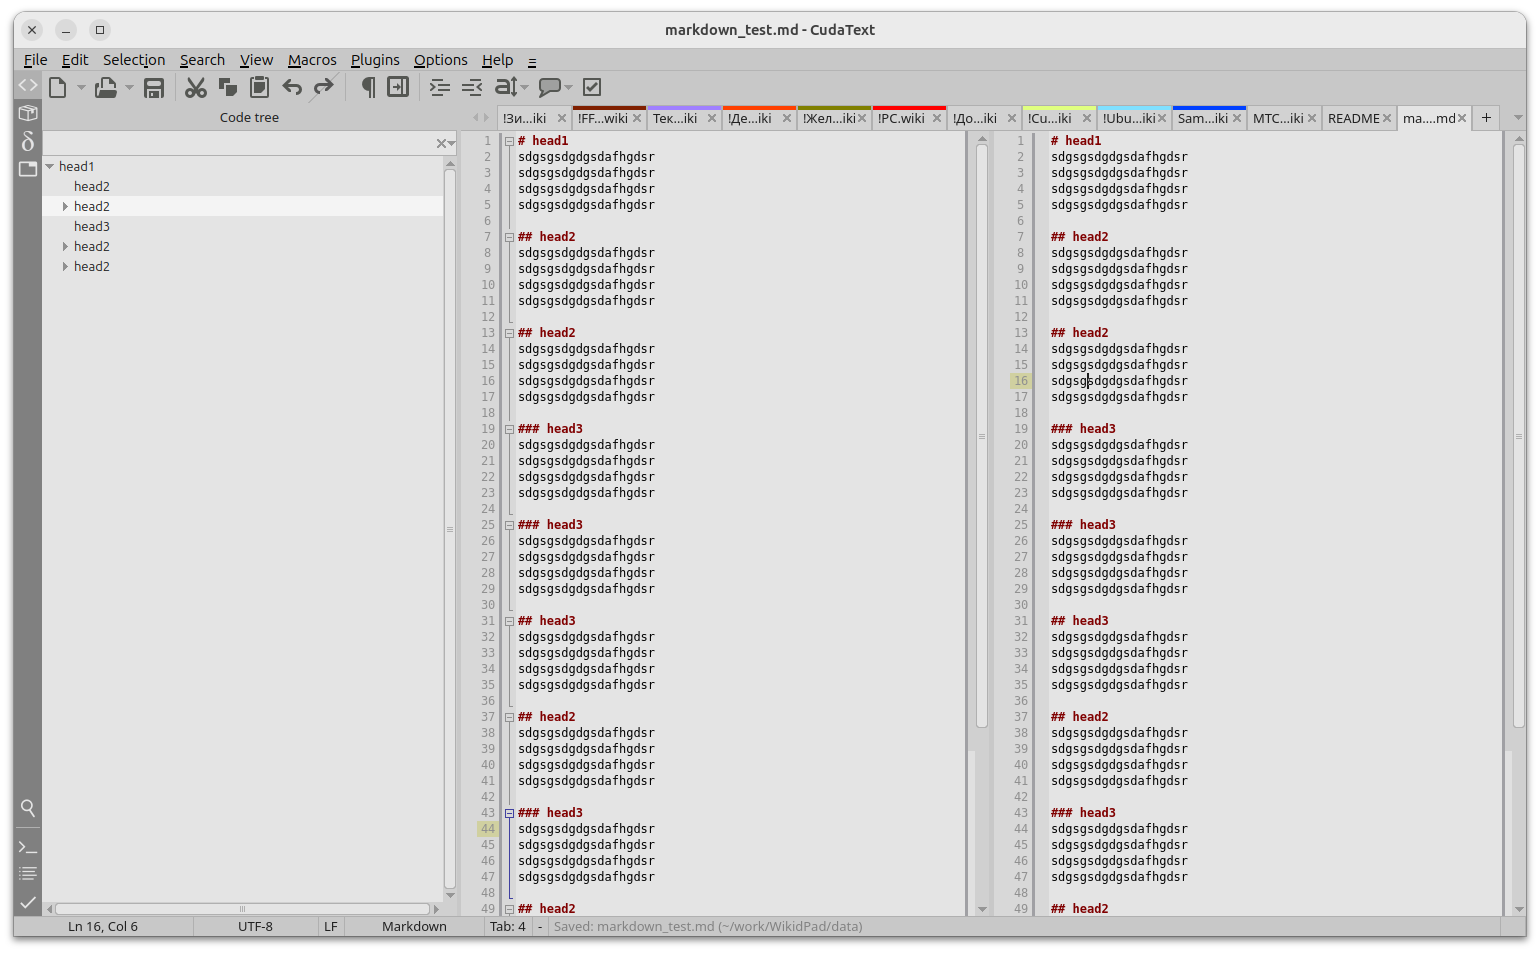Click the Cut scissors icon
Screen dimensions: 1540x953
tap(196, 88)
